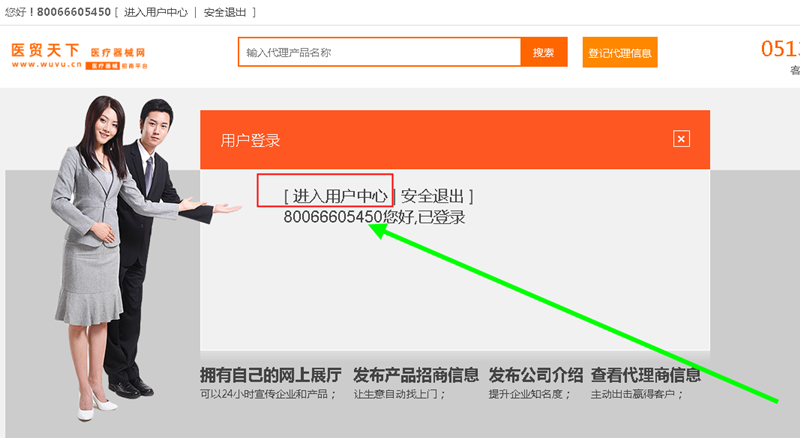
Task: Select 安全退出 in the top bar
Action: coord(227,12)
